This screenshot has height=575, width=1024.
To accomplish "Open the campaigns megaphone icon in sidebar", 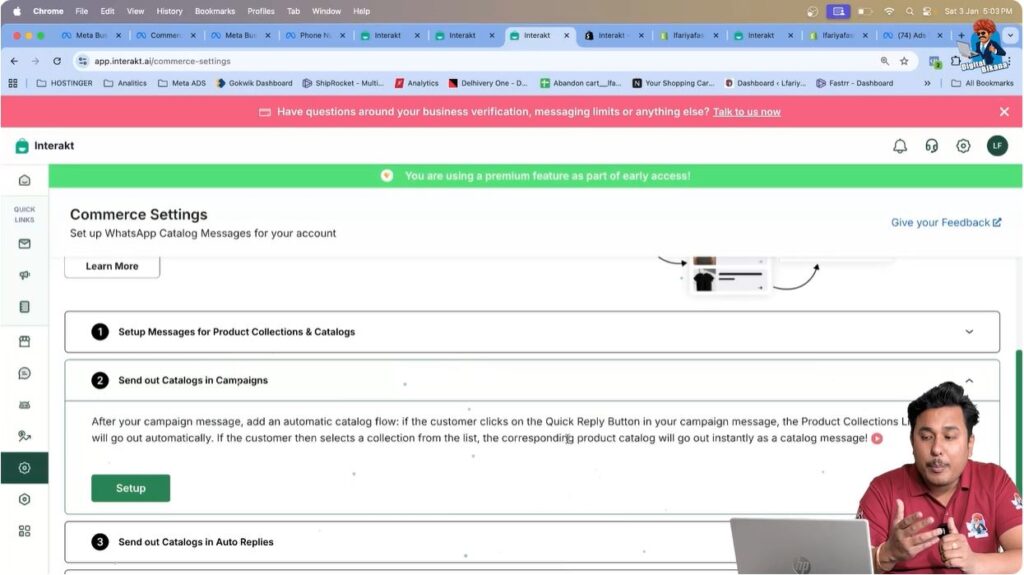I will tap(24, 275).
